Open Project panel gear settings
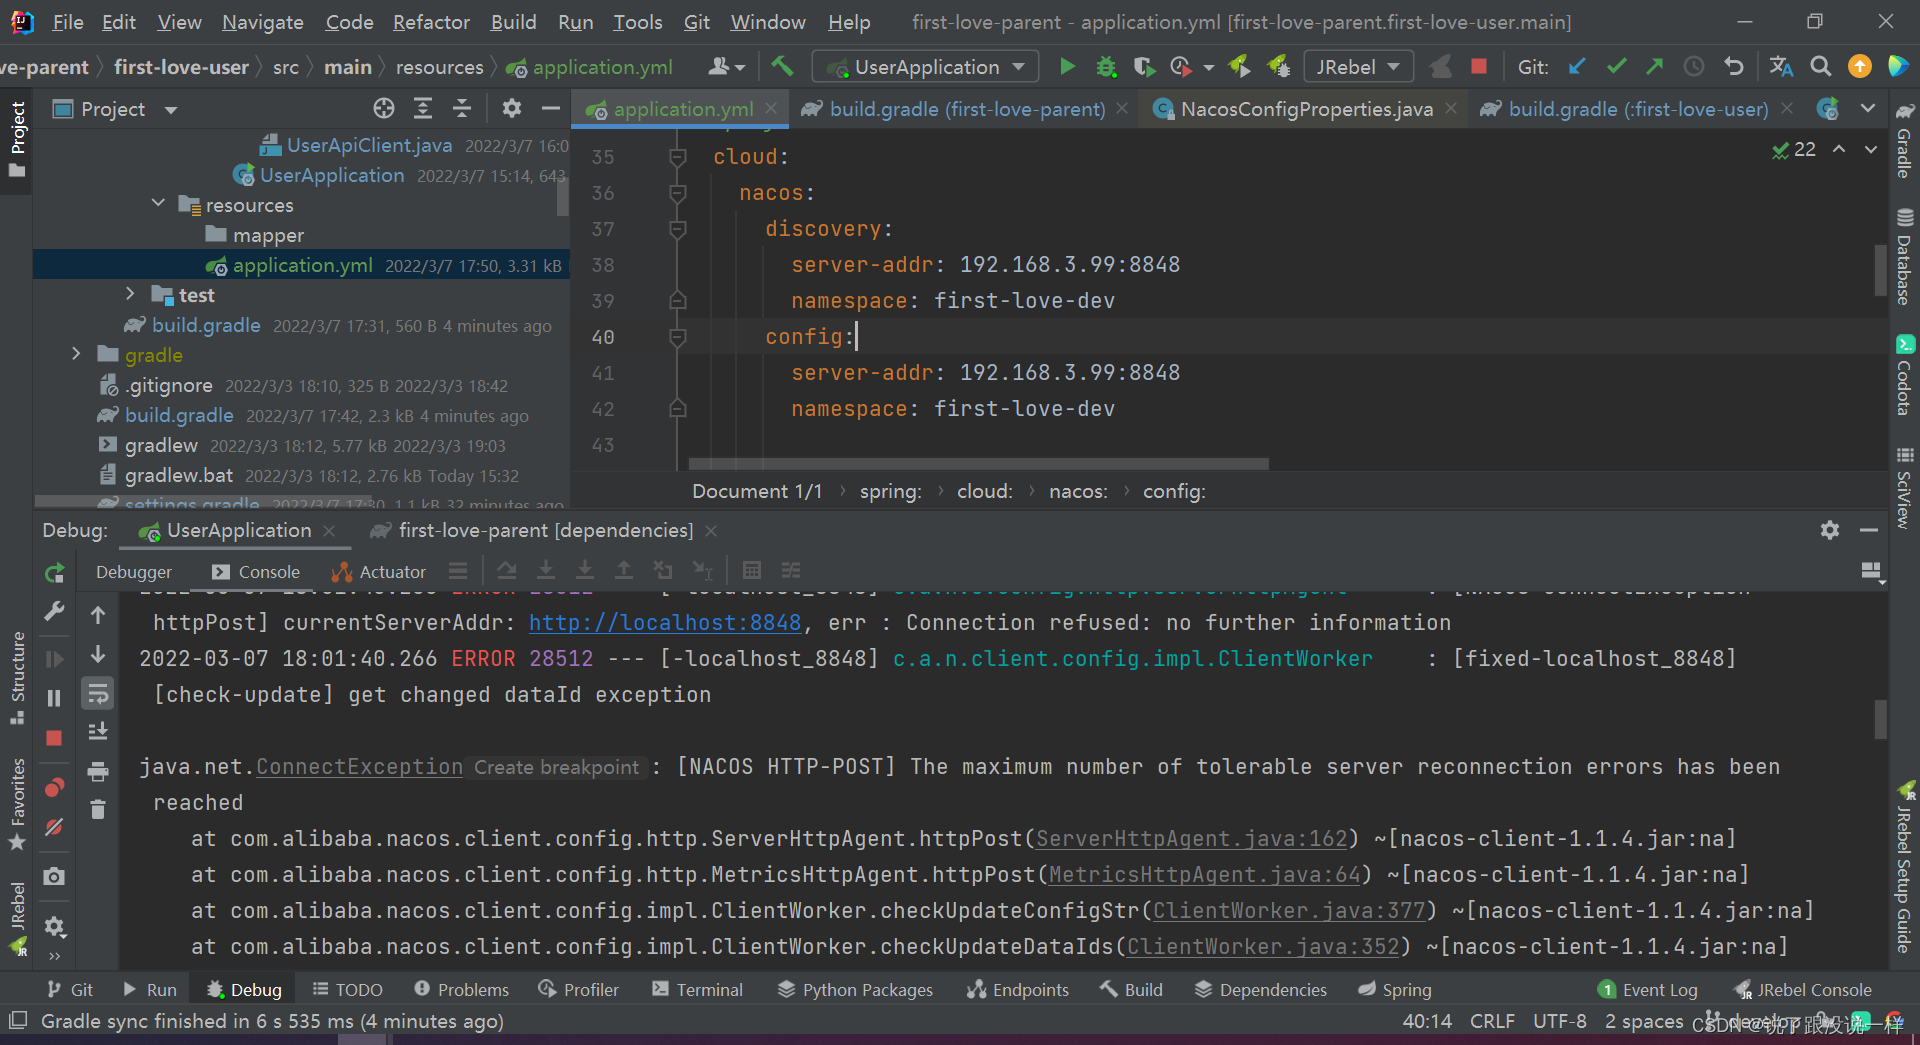1920x1045 pixels. (x=511, y=108)
